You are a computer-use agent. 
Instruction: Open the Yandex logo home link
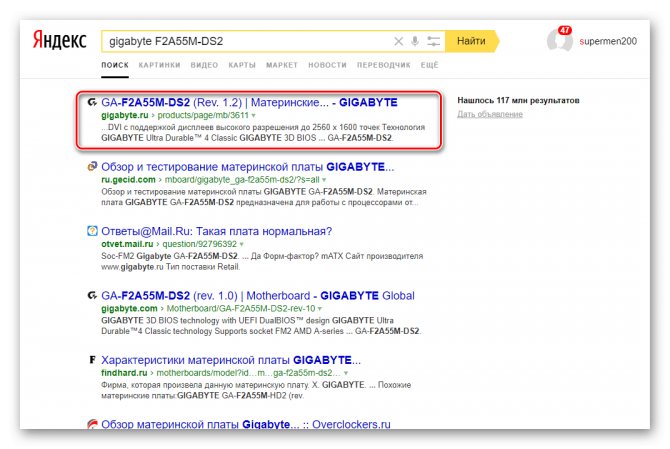(60, 41)
